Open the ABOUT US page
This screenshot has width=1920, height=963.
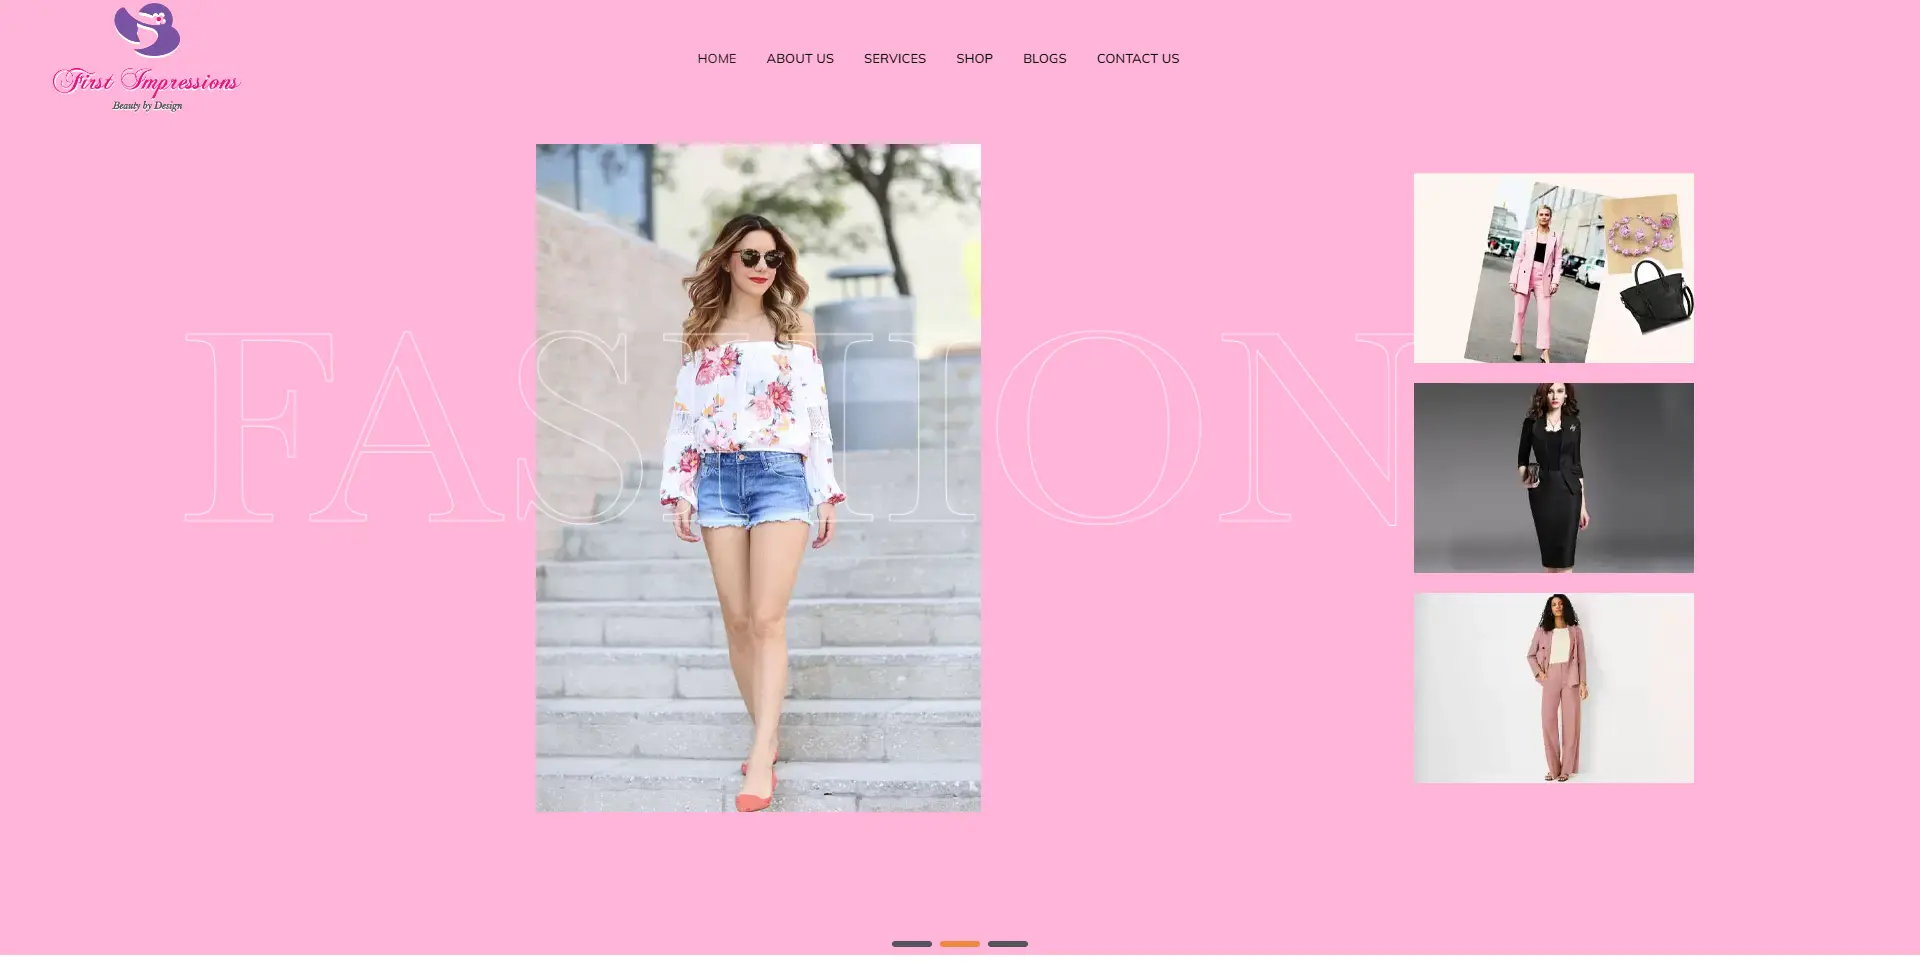tap(799, 58)
